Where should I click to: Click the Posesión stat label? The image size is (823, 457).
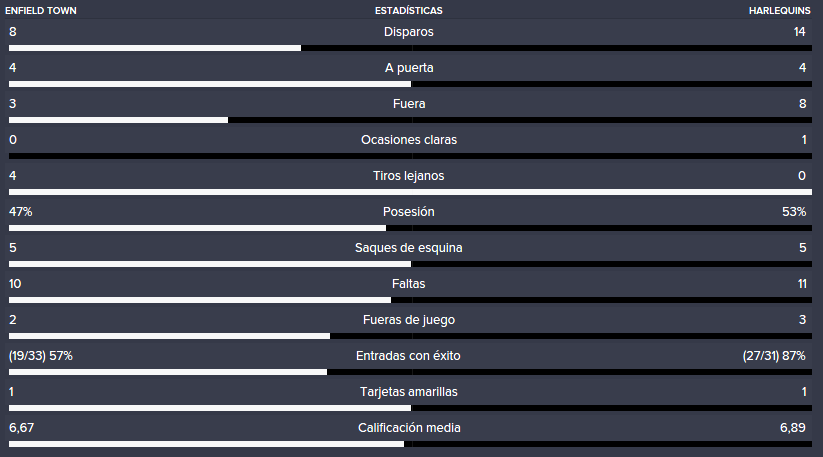tap(409, 211)
